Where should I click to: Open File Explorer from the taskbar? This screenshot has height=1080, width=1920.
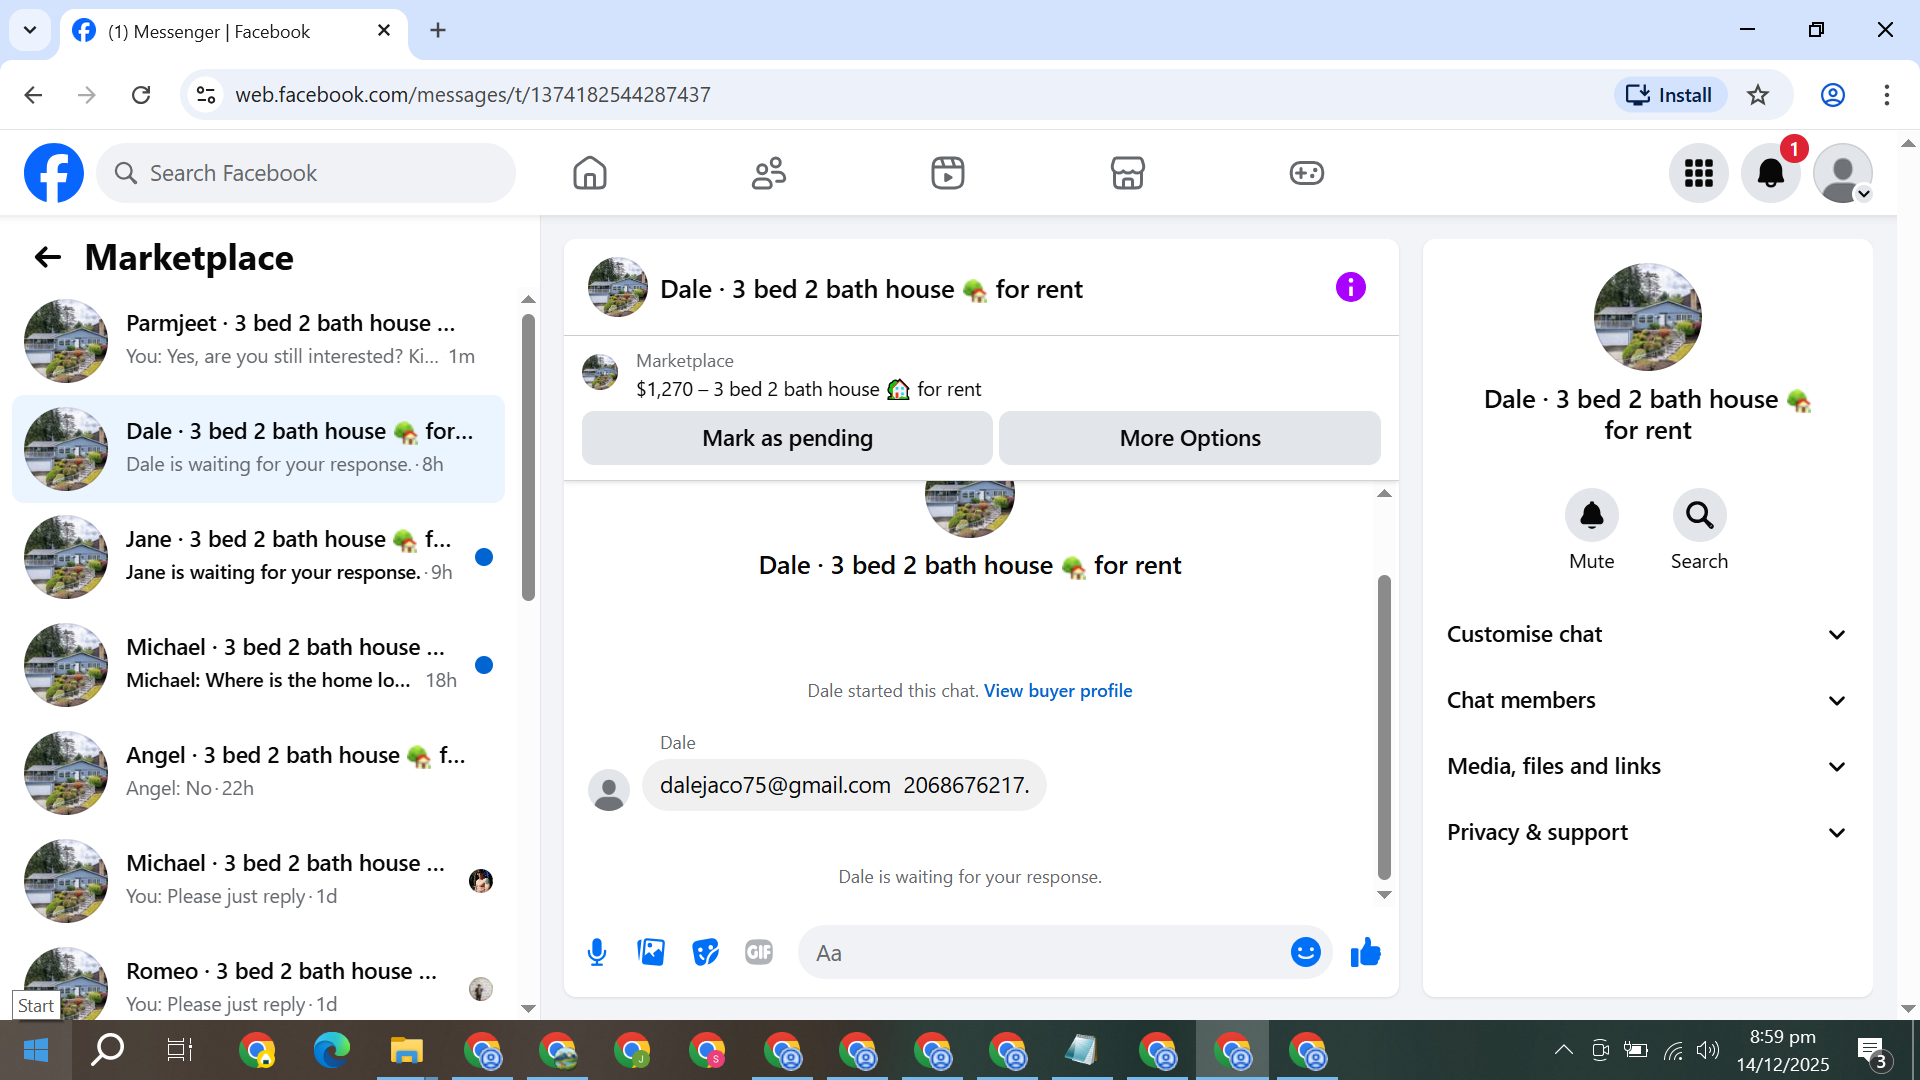pyautogui.click(x=406, y=1051)
